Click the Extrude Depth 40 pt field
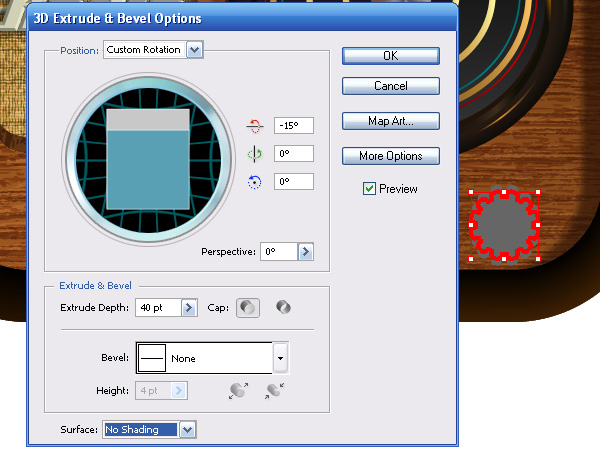This screenshot has height=450, width=600. [158, 308]
